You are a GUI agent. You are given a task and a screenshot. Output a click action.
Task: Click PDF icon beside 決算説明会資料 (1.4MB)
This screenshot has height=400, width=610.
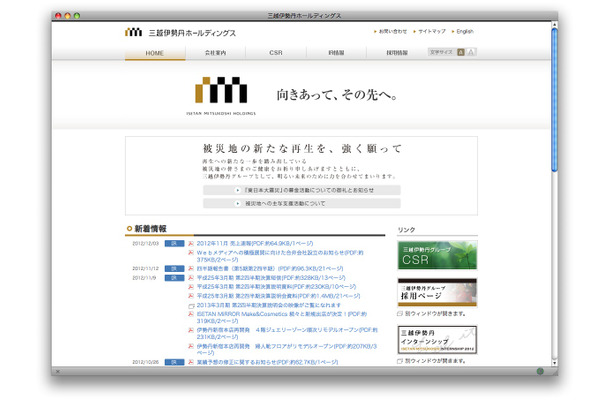pyautogui.click(x=191, y=296)
